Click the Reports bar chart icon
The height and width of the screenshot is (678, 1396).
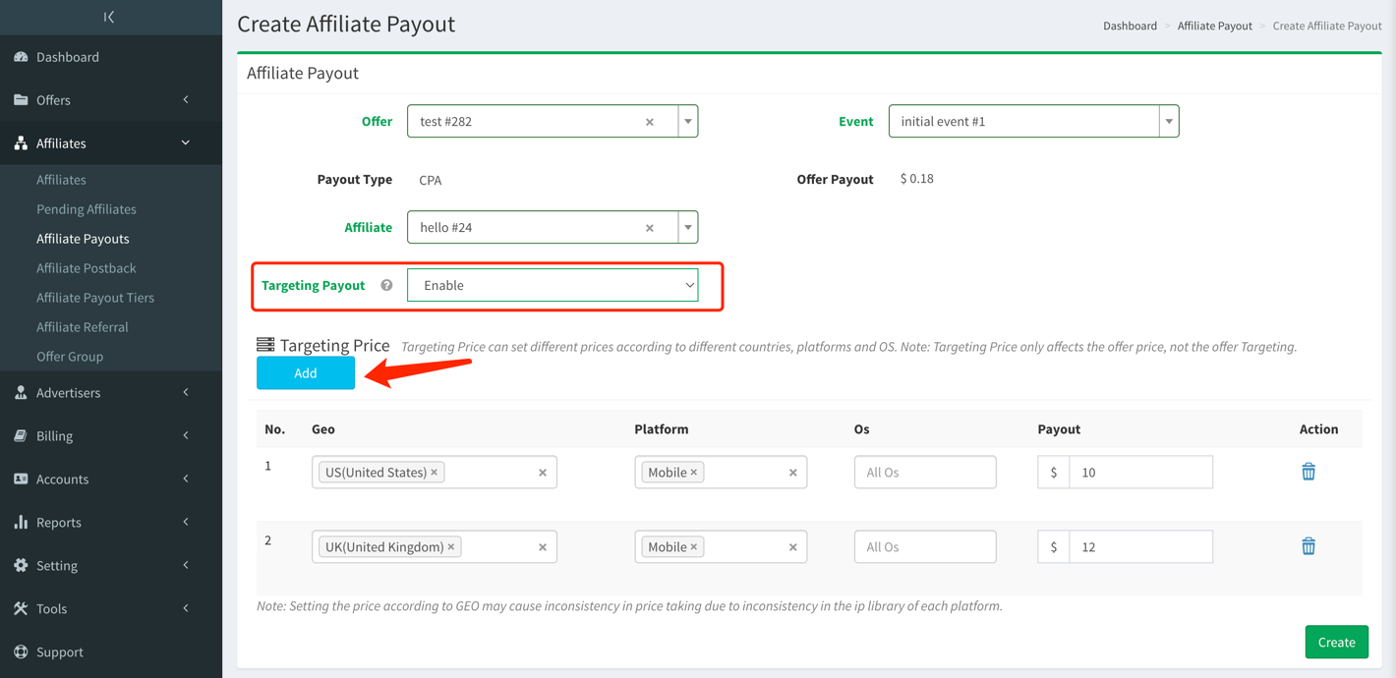21,522
